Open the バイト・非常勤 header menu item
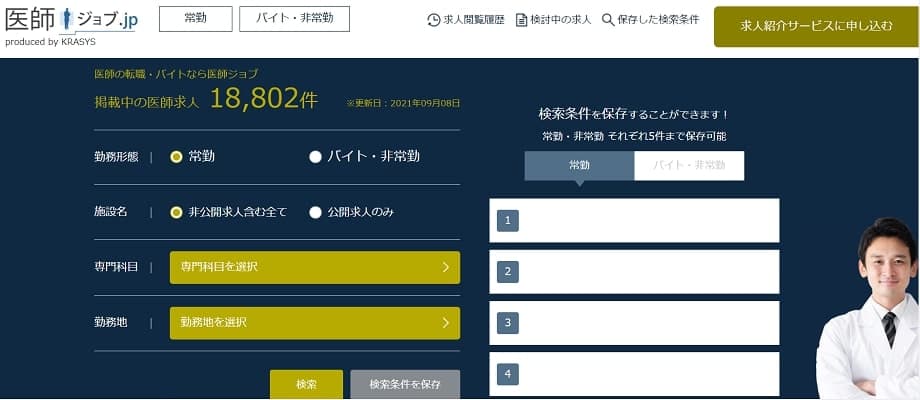Viewport: 920px width, 400px height. [294, 19]
